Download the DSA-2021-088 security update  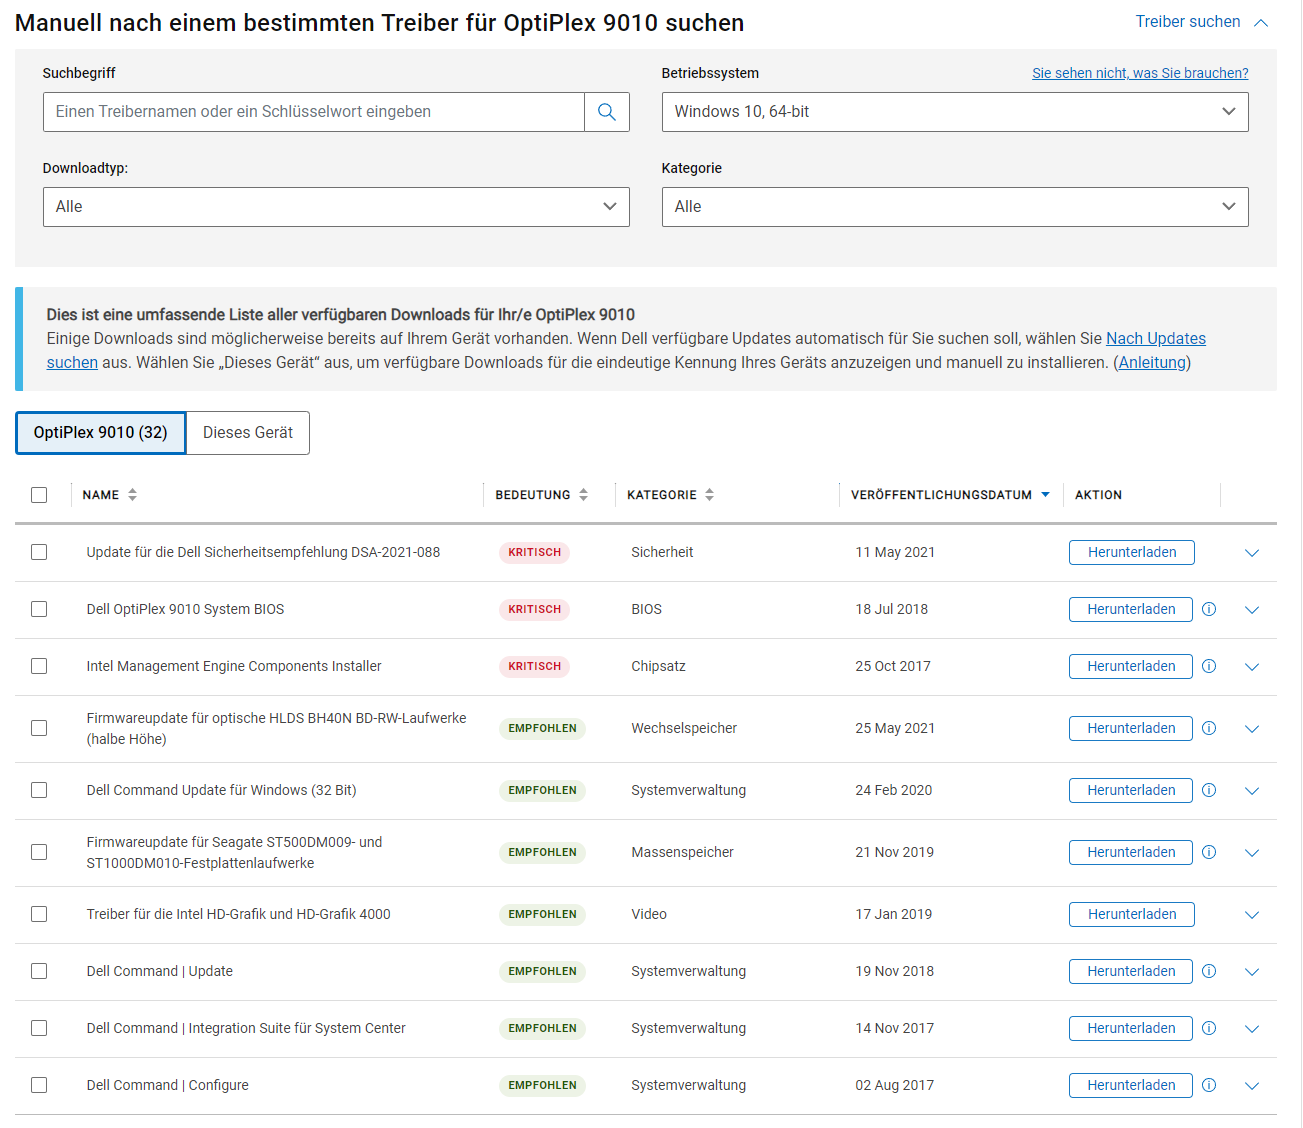click(1132, 552)
